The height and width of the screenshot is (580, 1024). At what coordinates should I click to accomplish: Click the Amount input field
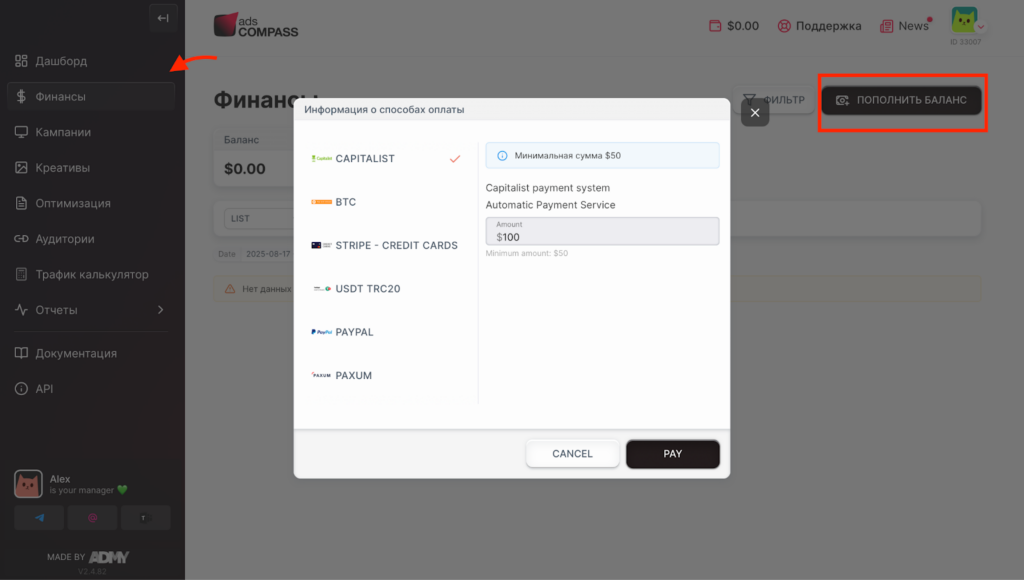point(602,231)
